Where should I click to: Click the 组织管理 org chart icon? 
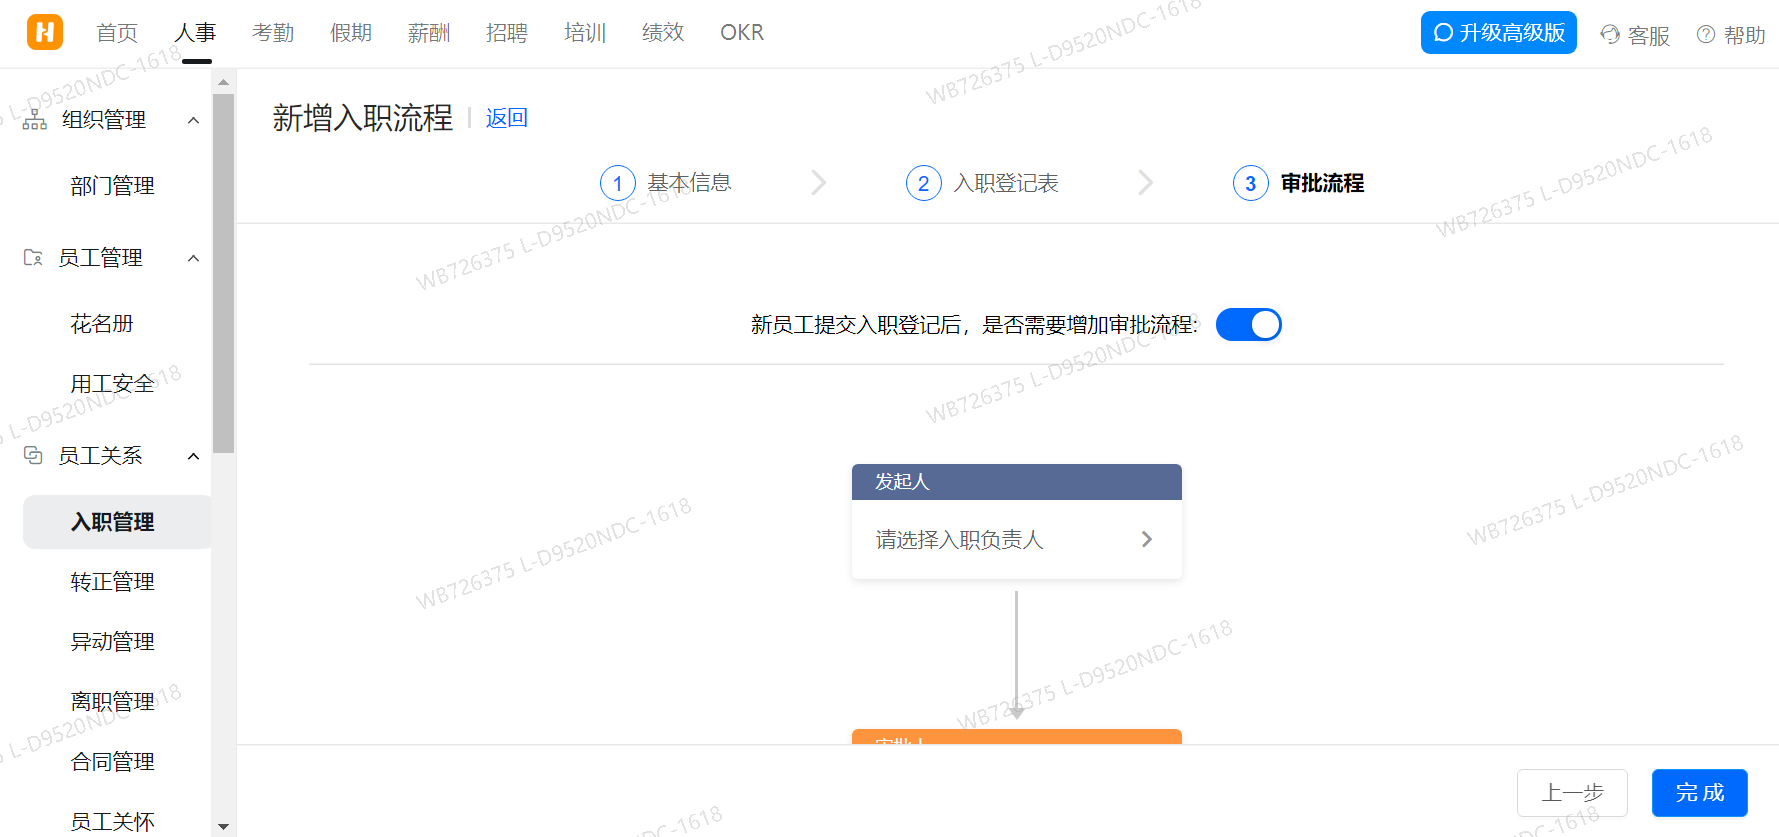point(35,120)
